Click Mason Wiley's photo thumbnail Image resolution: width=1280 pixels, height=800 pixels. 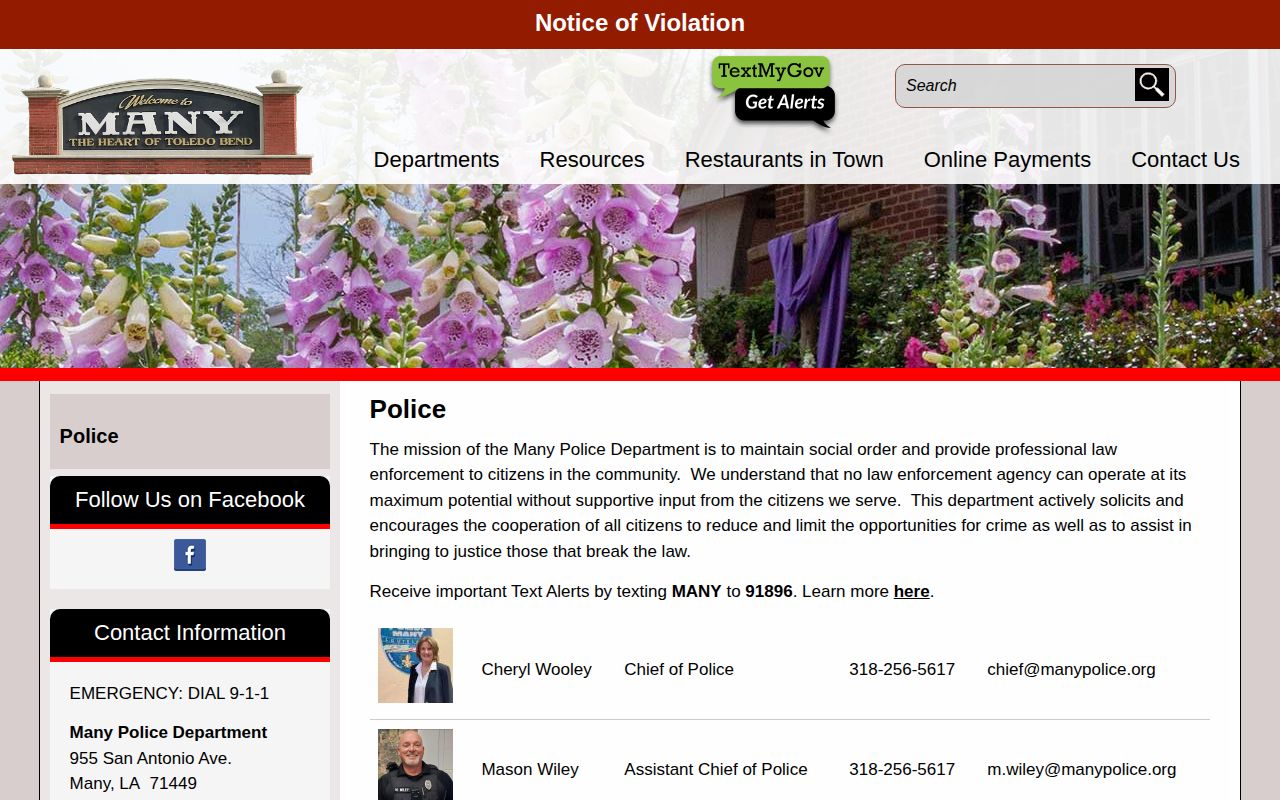415,765
